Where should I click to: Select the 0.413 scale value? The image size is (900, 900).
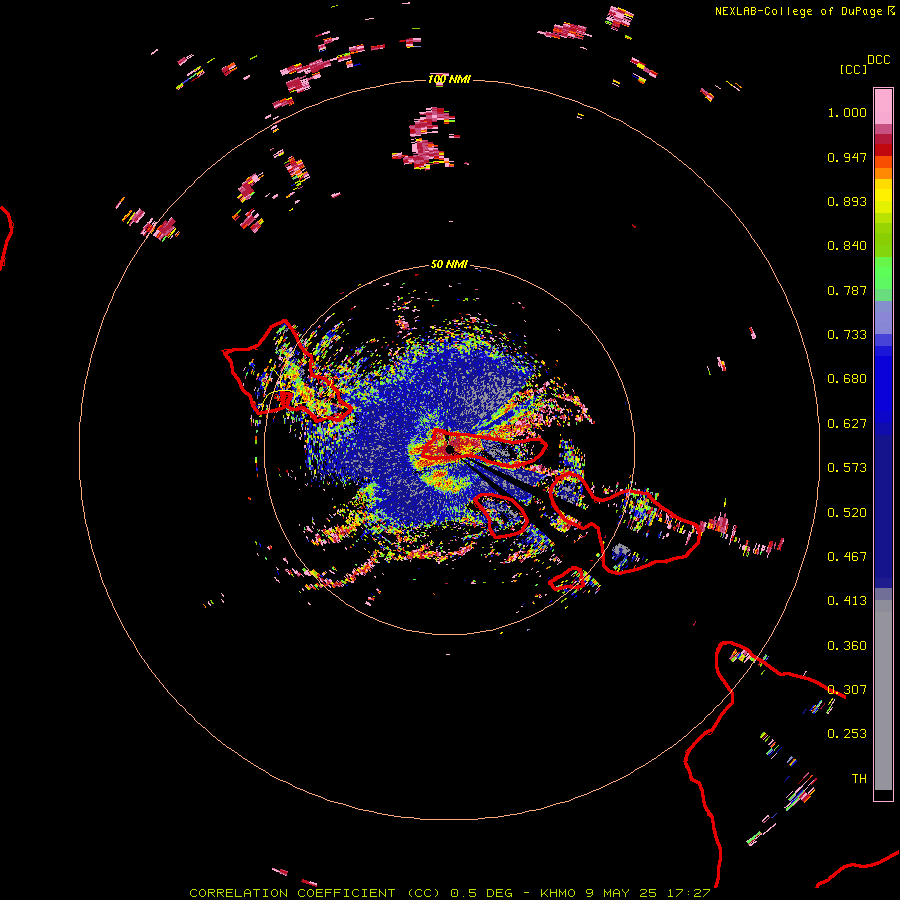(x=847, y=601)
